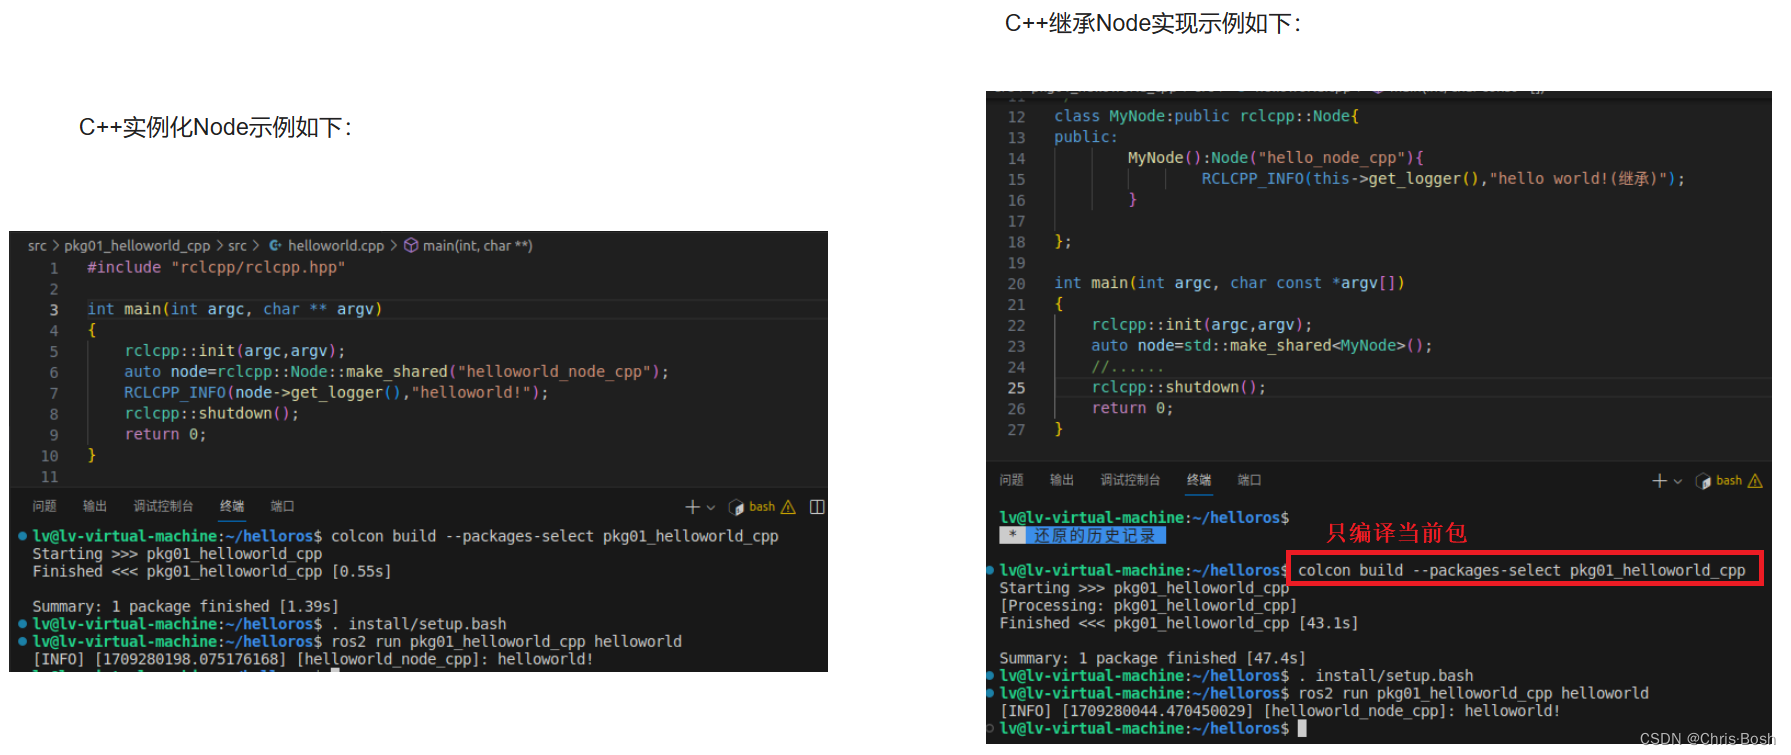Open the launch profile dropdown arrow in left panel

711,508
